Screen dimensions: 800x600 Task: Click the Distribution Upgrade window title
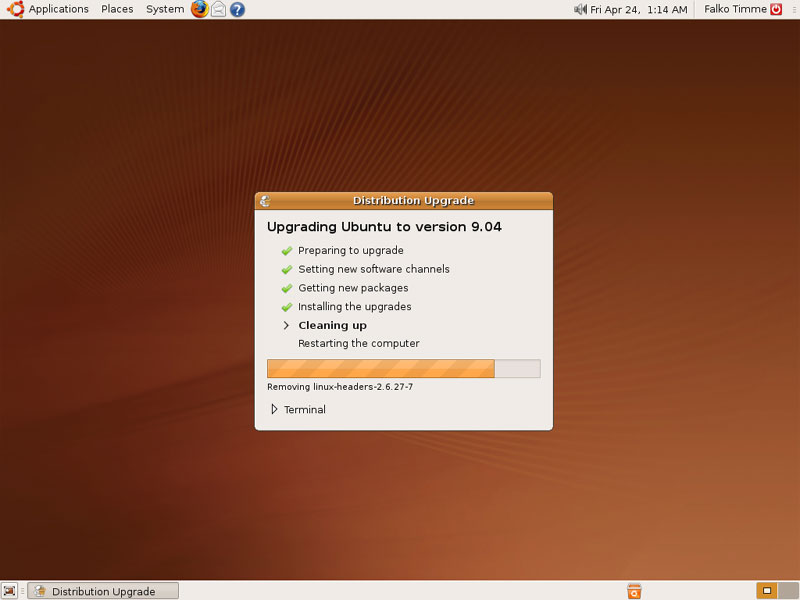[x=413, y=201]
